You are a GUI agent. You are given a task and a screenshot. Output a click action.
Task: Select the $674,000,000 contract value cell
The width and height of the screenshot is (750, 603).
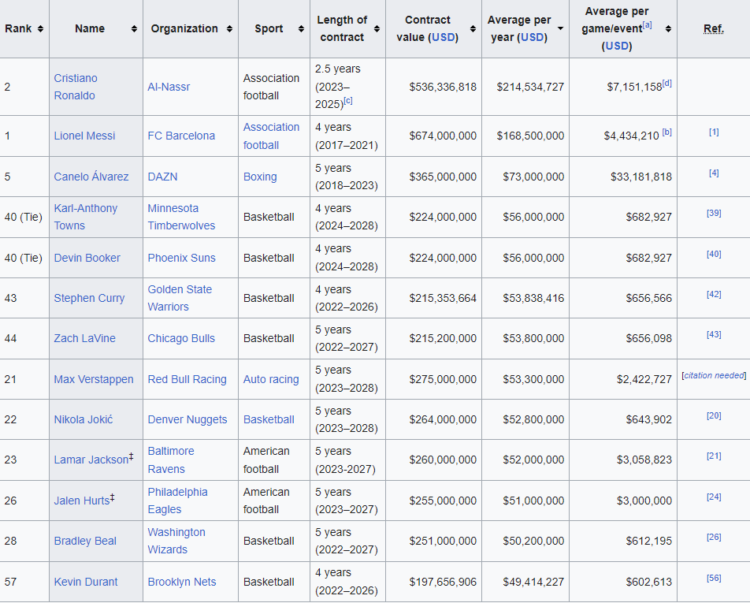point(433,136)
